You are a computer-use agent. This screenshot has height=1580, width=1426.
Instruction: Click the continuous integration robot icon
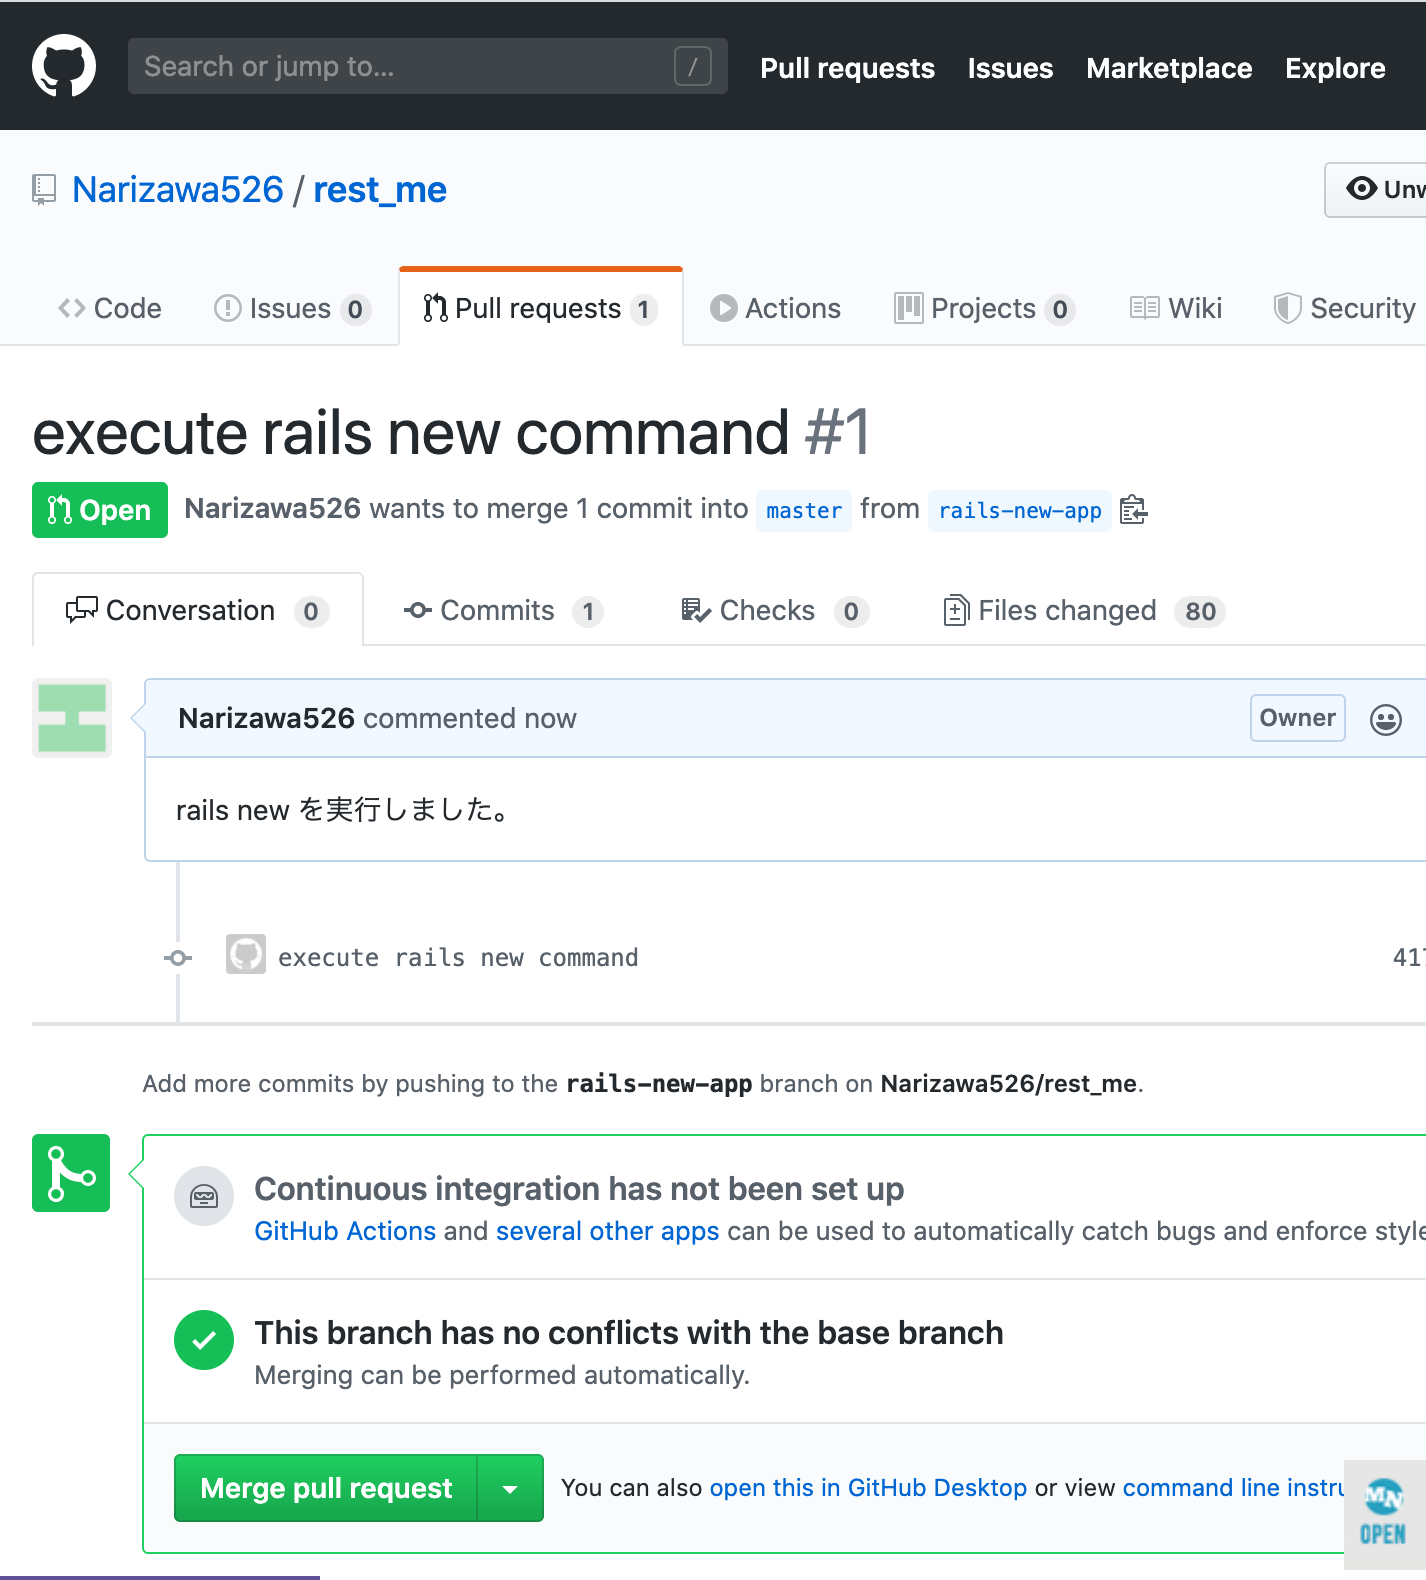204,1196
